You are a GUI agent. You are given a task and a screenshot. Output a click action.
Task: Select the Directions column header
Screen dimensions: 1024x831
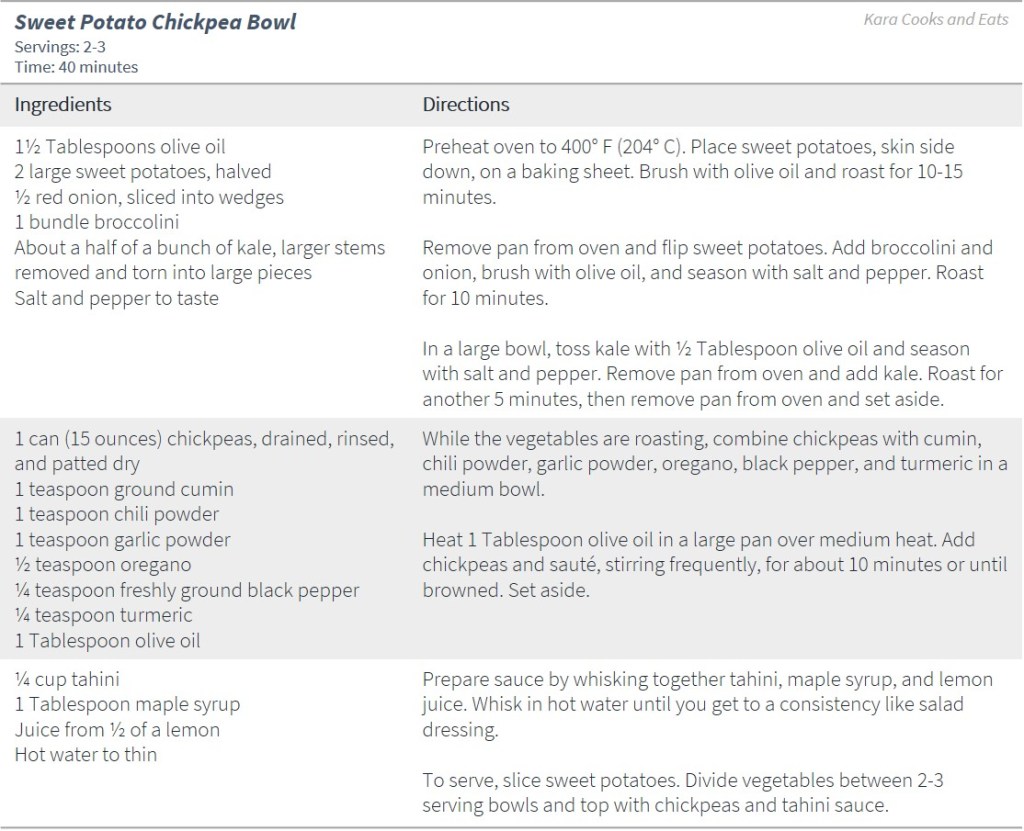pyautogui.click(x=466, y=104)
